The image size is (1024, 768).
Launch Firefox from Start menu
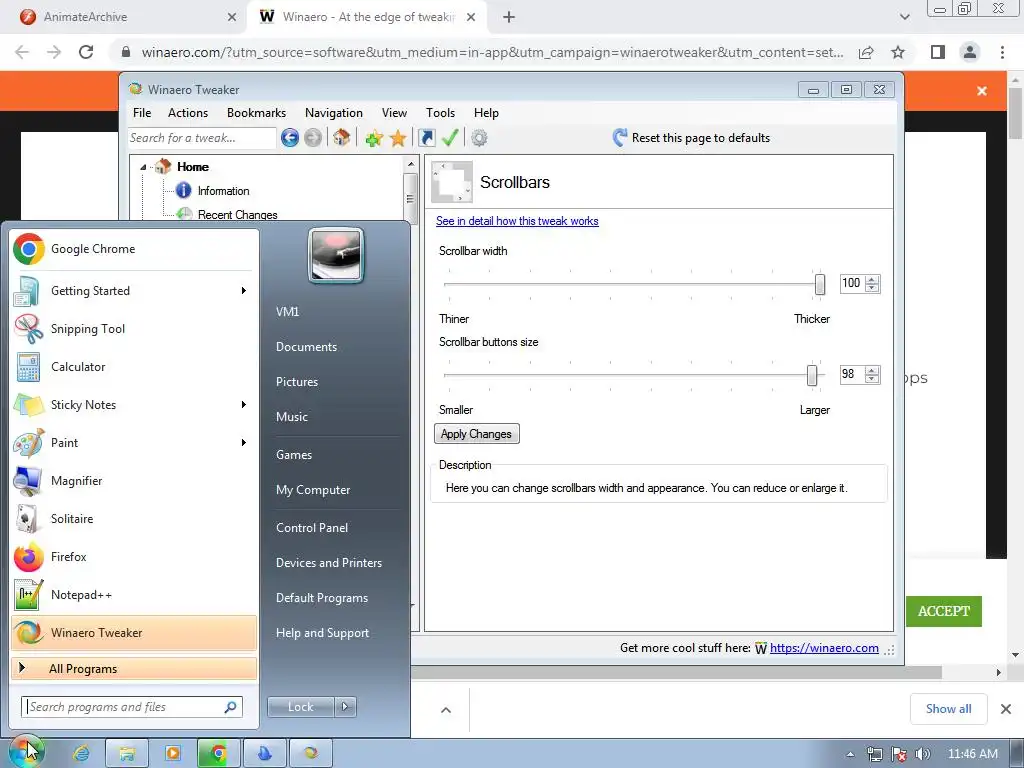(133, 556)
